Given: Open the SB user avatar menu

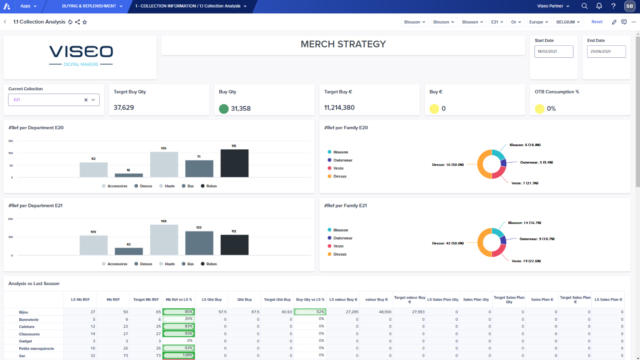Looking at the screenshot, I should (629, 6).
